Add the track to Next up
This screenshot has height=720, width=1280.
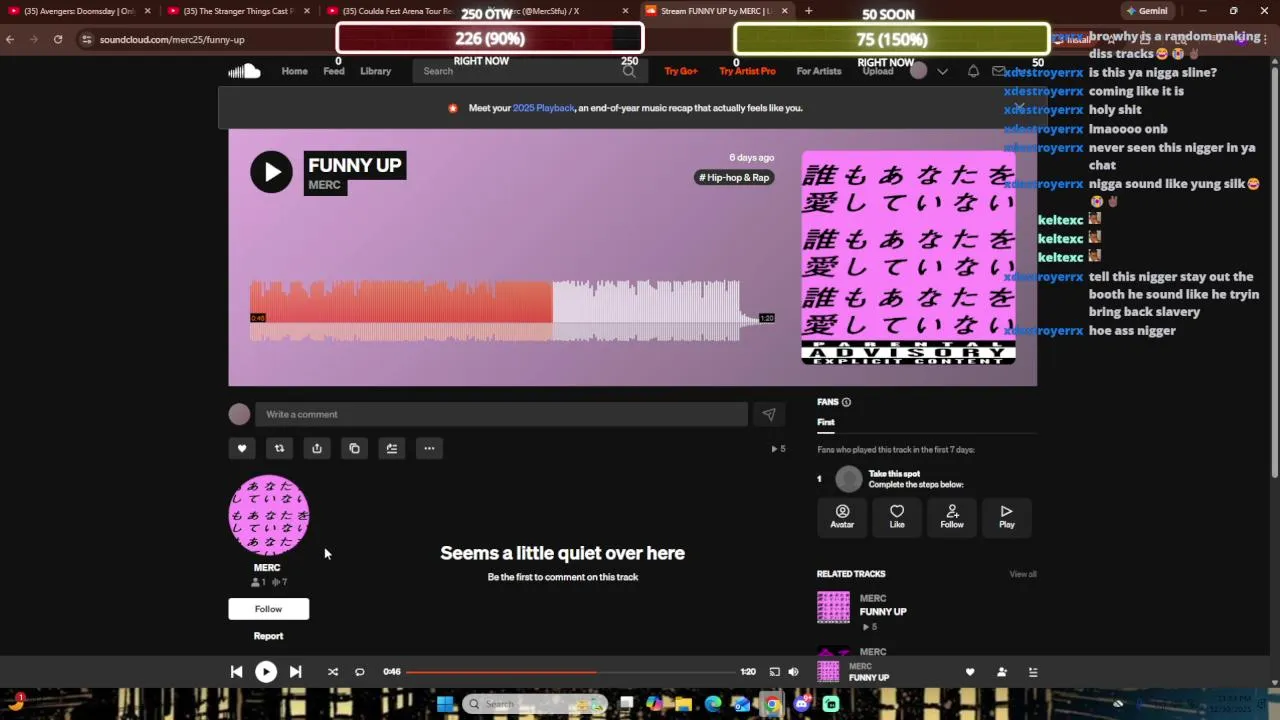392,448
